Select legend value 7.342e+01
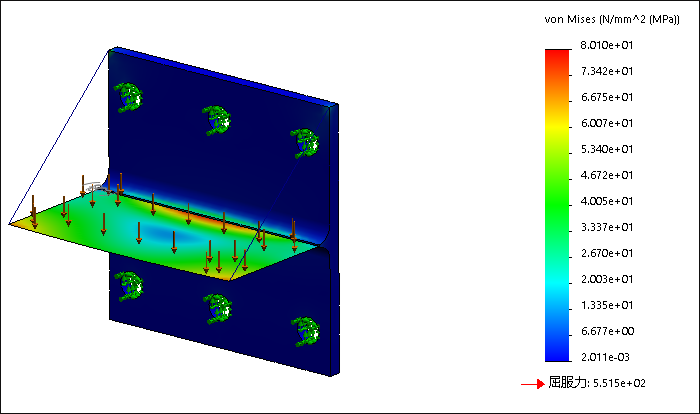This screenshot has height=414, width=700. pyautogui.click(x=607, y=71)
